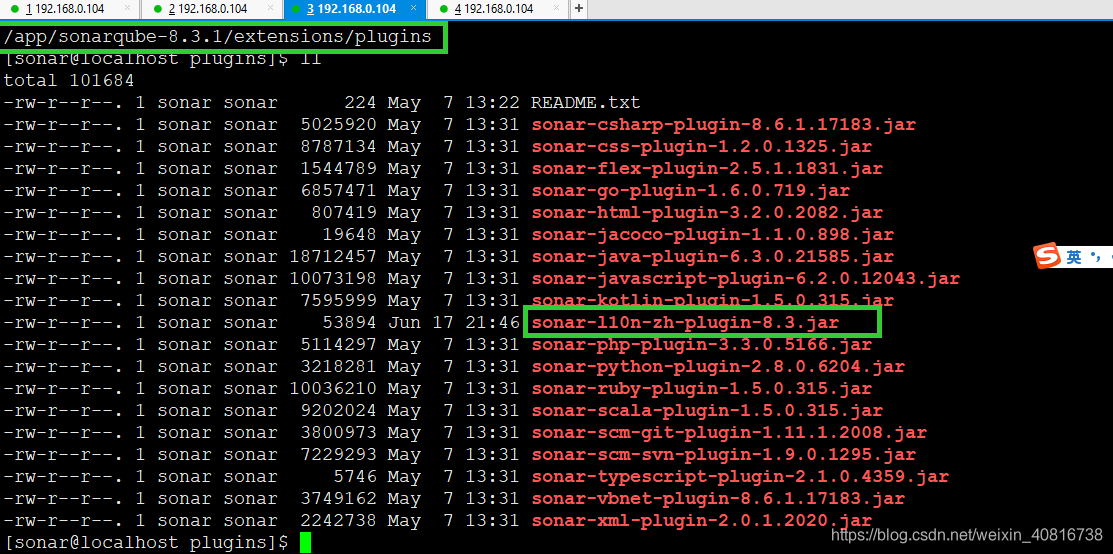Click sonar-flex-plugin-2.5.1.1831.jar
Viewport: 1113px width, 554px height.
707,168
